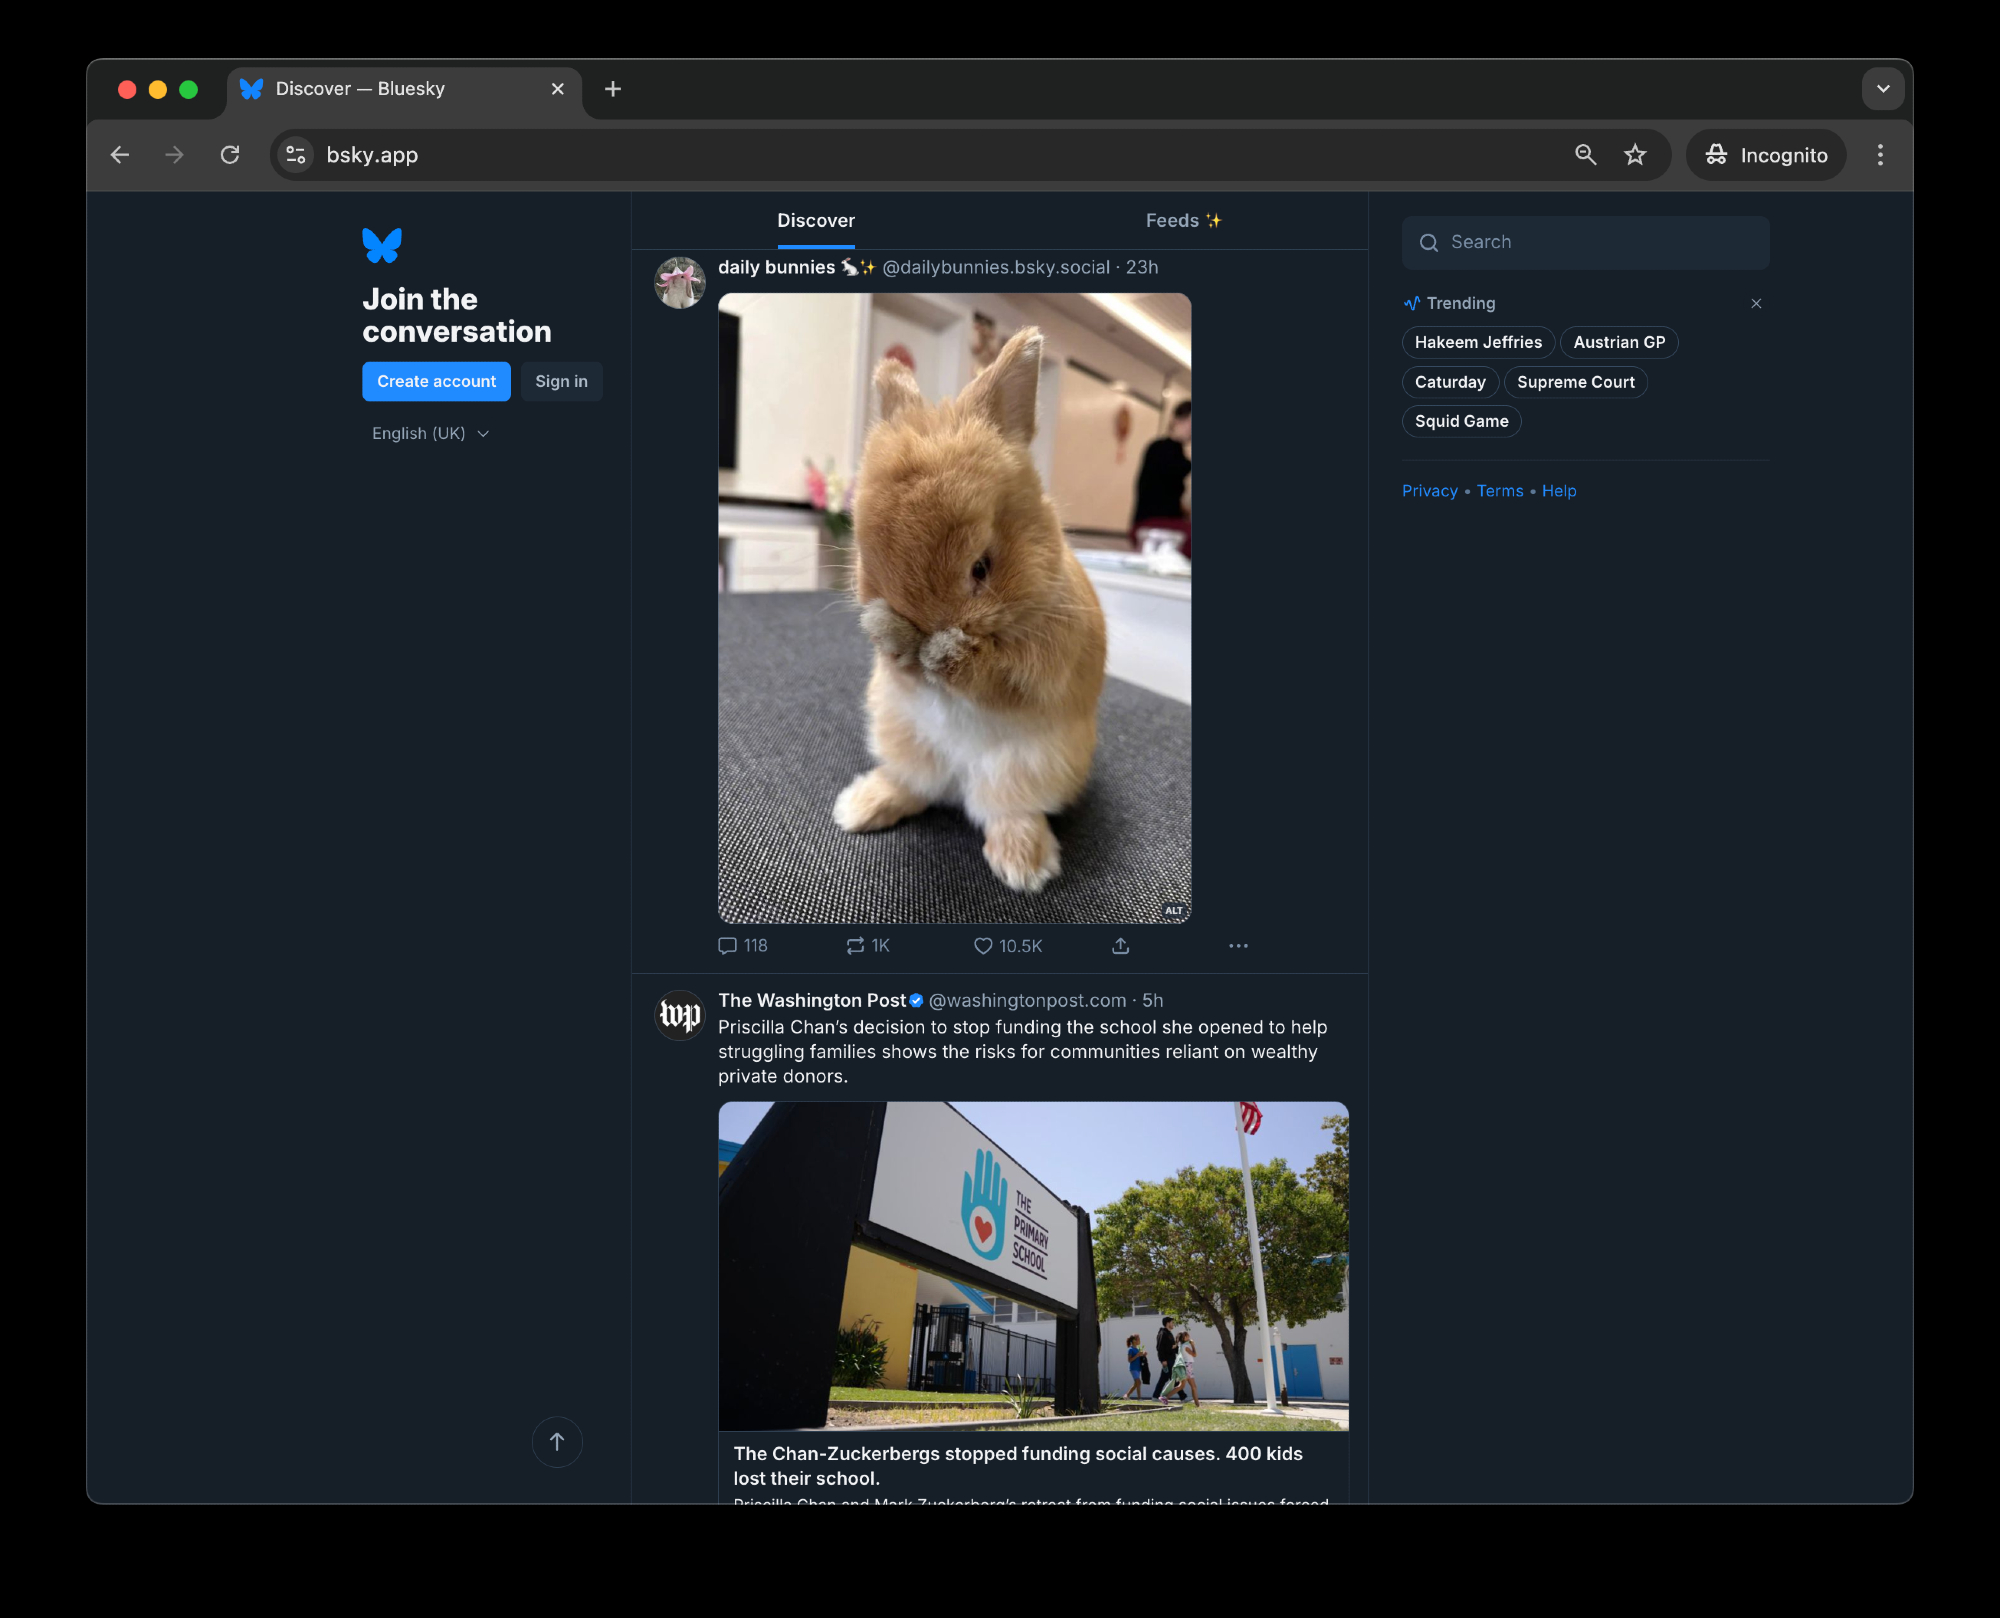This screenshot has width=2000, height=1618.
Task: Switch to the Feeds tab
Action: tap(1183, 221)
